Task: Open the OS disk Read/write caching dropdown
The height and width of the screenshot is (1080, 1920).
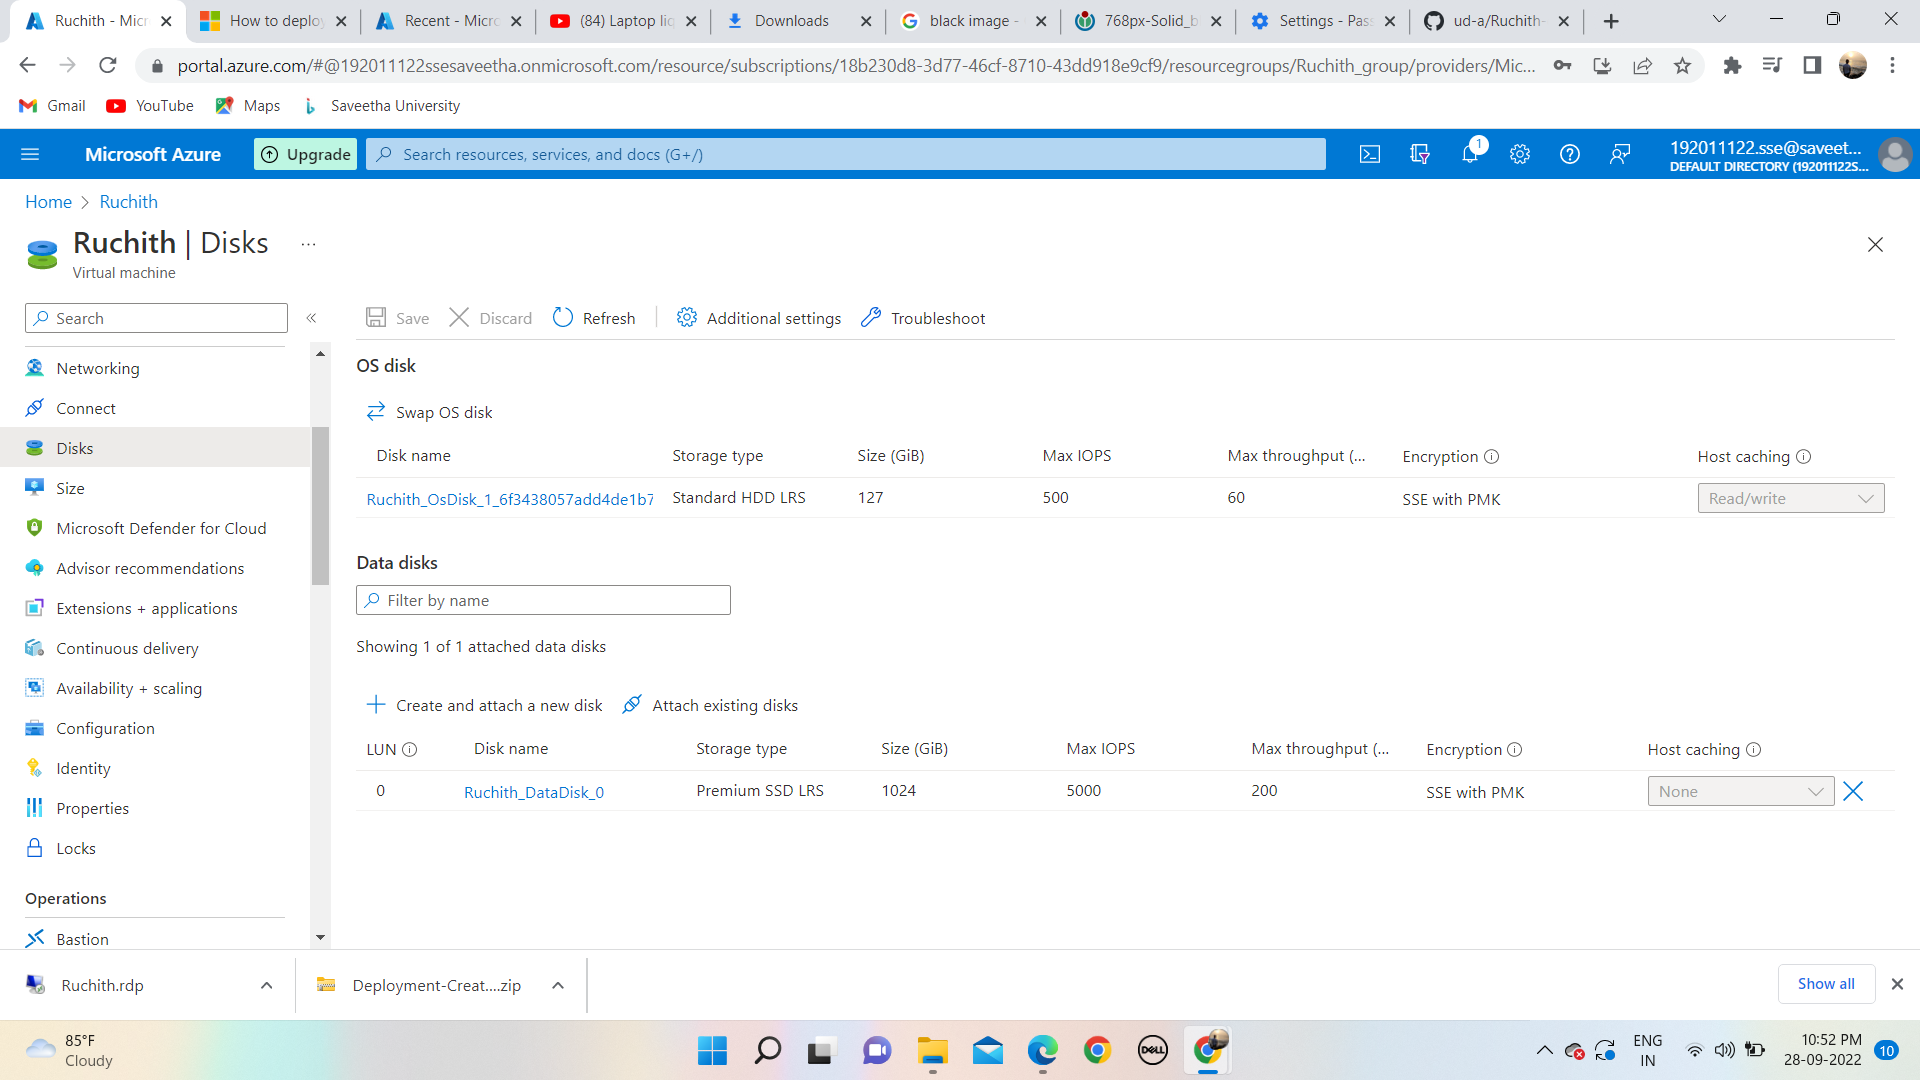Action: click(1790, 498)
